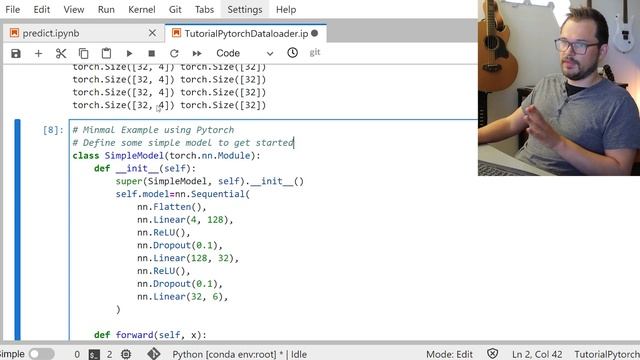This screenshot has width=640, height=360.
Task: Open the Kernel menu
Action: coord(142,9)
